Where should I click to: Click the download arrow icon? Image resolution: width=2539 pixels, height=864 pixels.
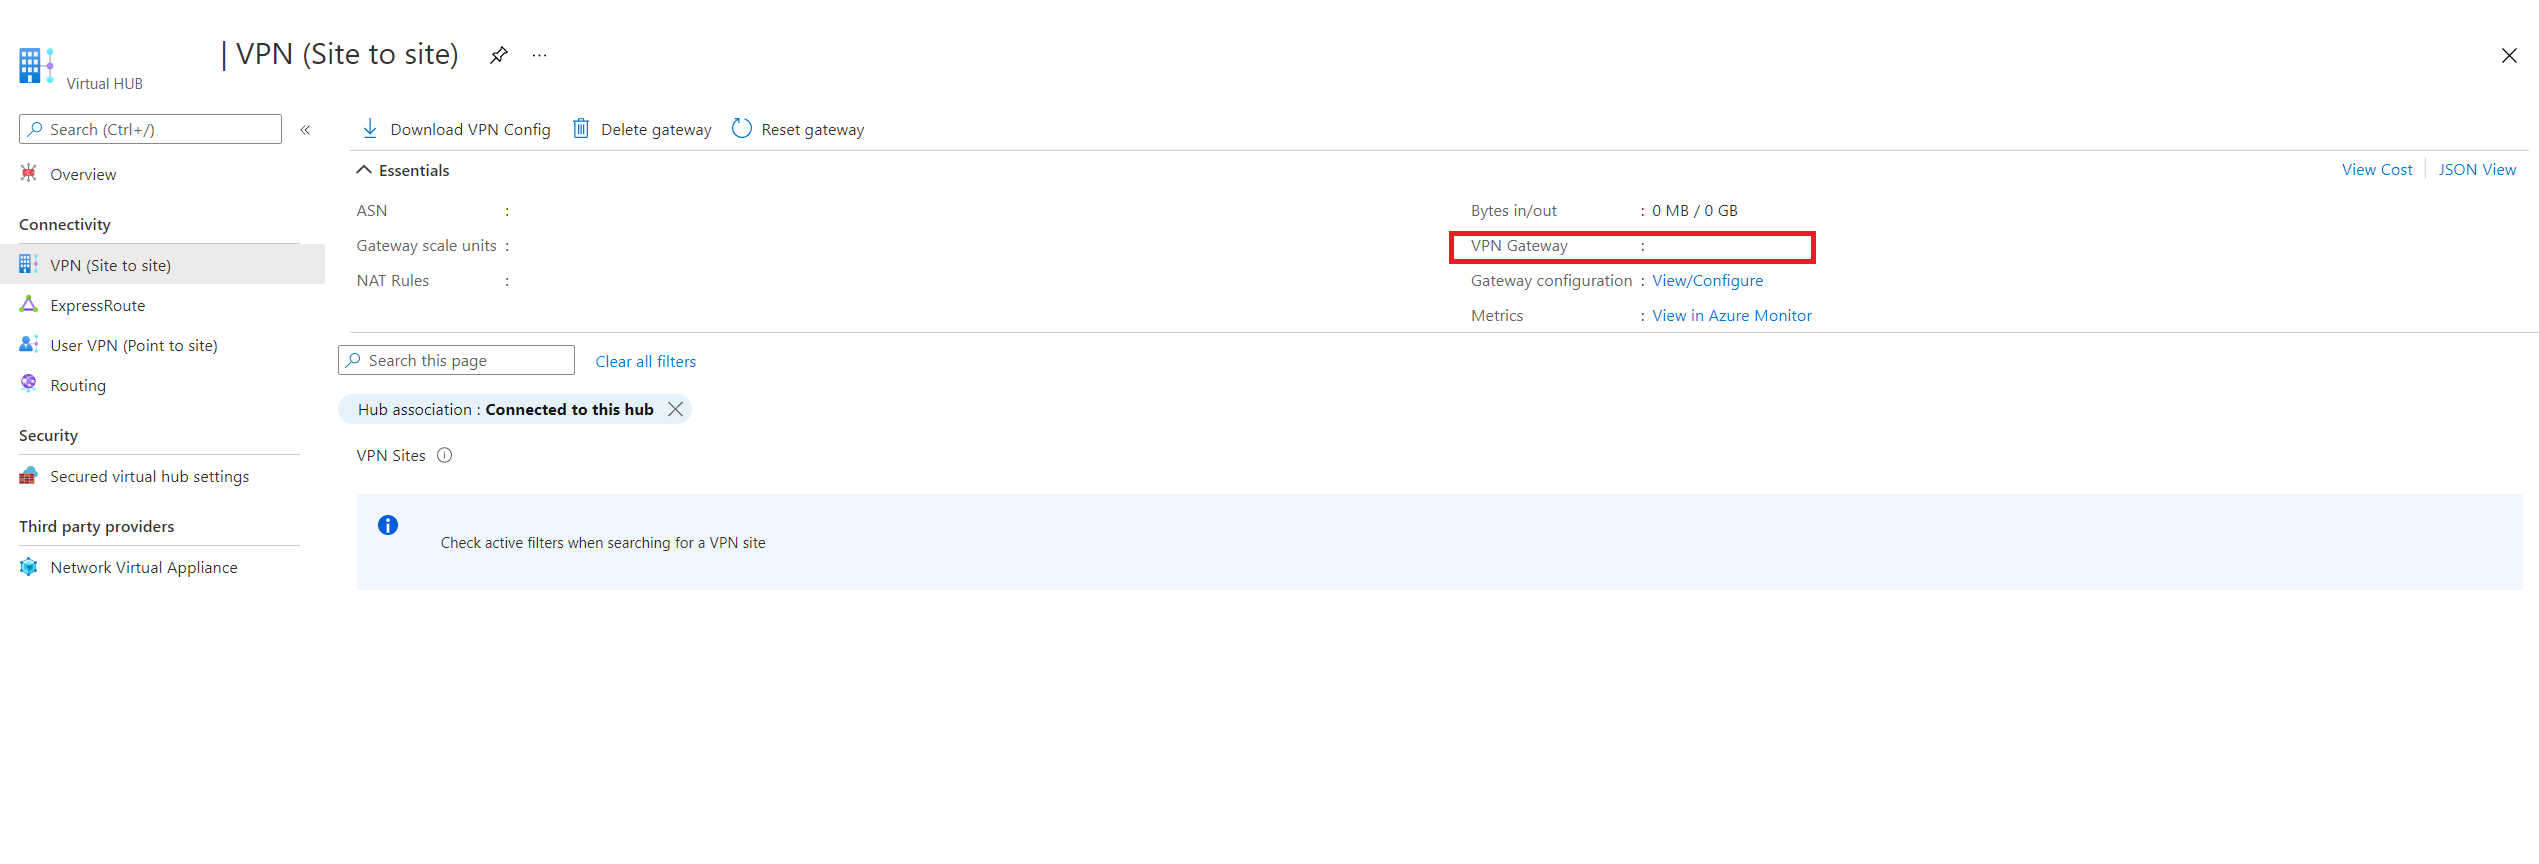coord(370,129)
